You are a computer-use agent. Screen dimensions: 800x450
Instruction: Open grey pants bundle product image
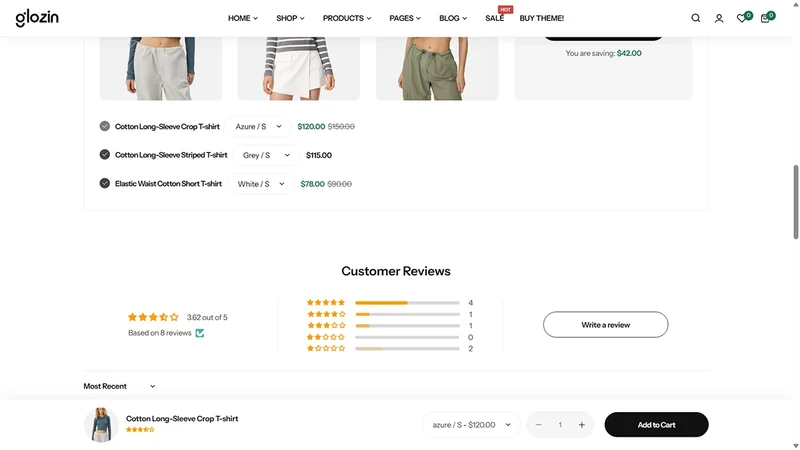161,68
